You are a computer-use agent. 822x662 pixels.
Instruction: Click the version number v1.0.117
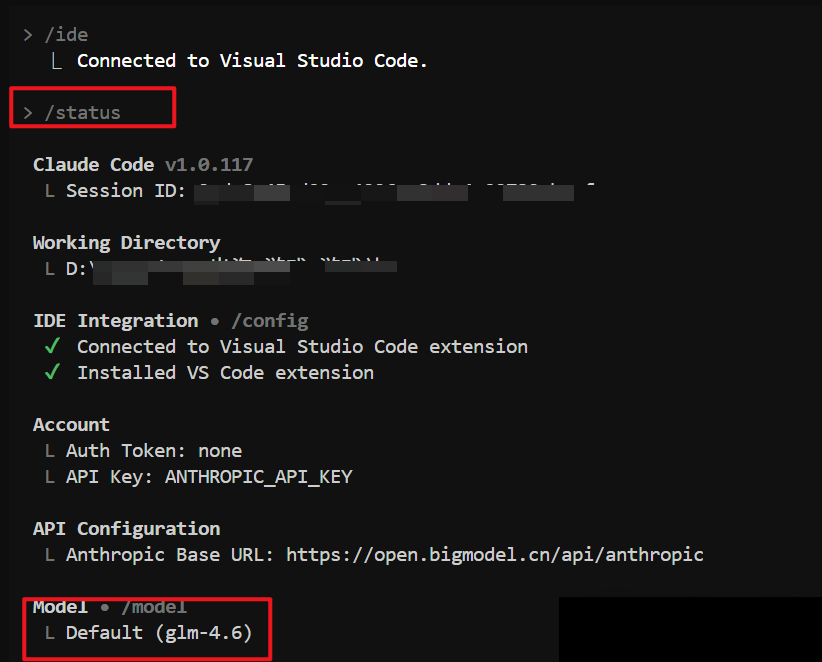209,165
